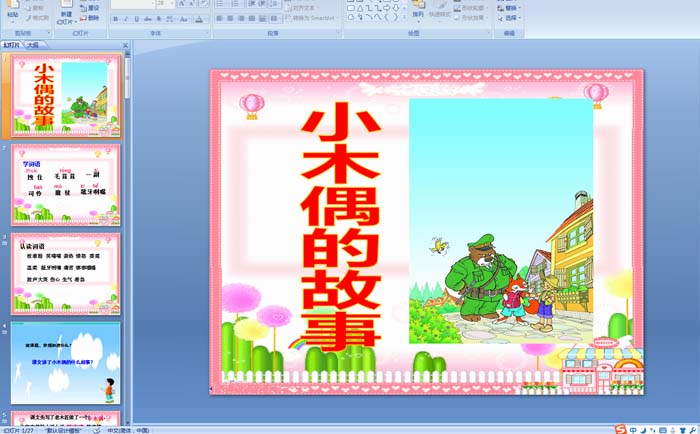700x434 pixels.
Task: Open Quick Styles (快速样式) gallery
Action: click(x=440, y=11)
